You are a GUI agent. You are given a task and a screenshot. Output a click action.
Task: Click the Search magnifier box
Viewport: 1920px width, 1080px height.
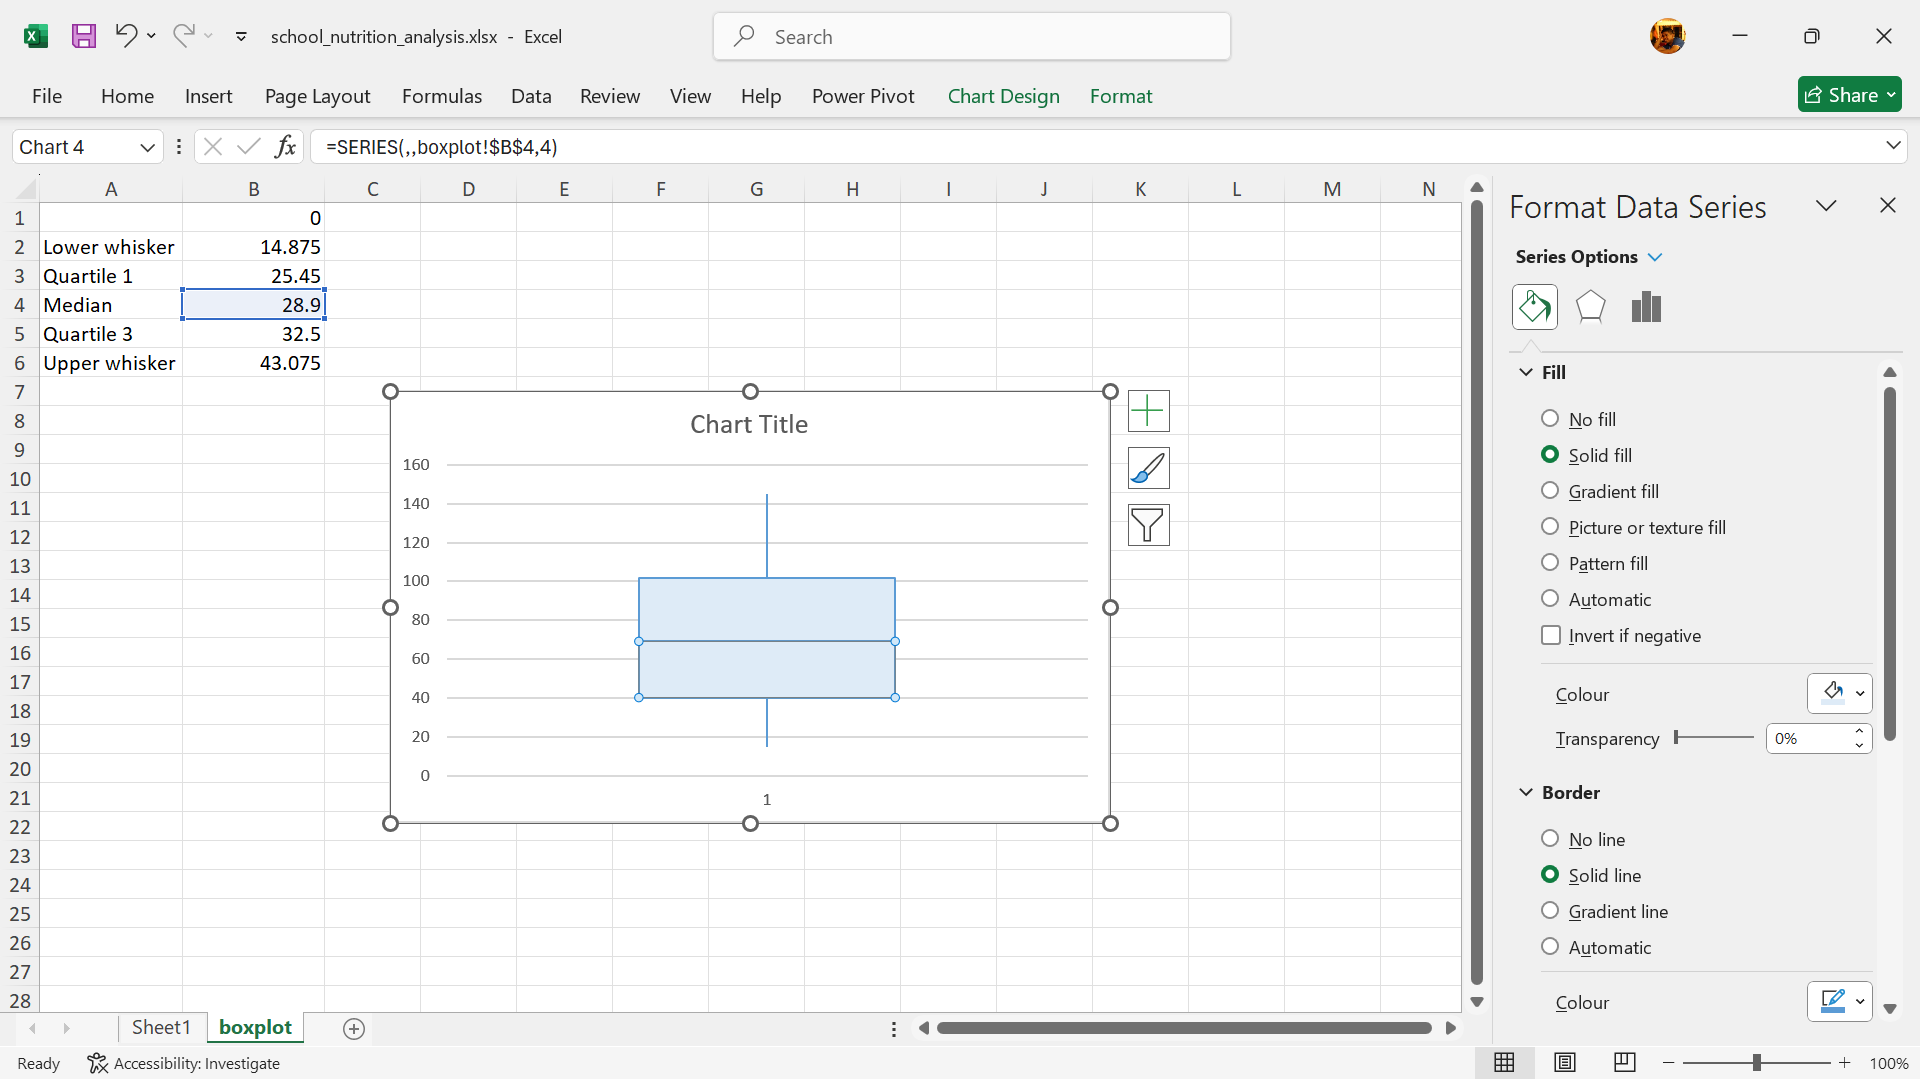971,37
